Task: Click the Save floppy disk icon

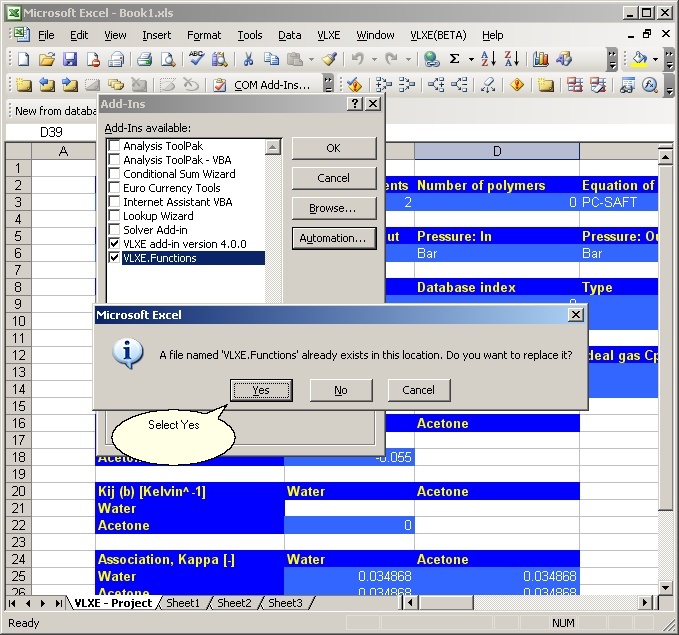Action: tap(70, 59)
